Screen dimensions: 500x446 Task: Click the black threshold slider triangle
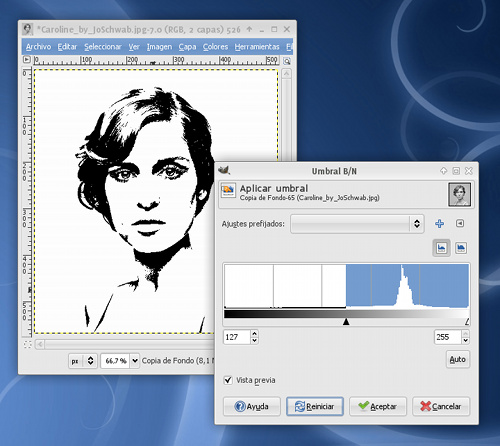click(346, 322)
